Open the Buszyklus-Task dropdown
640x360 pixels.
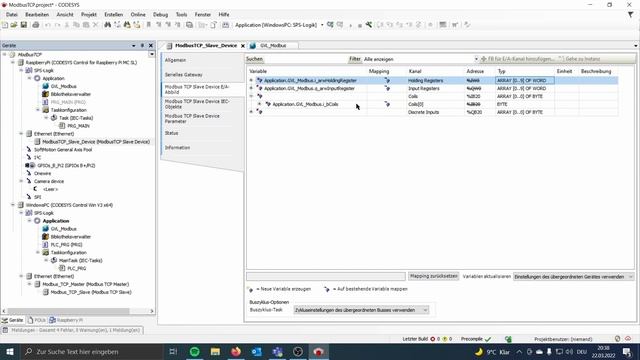tap(361, 310)
